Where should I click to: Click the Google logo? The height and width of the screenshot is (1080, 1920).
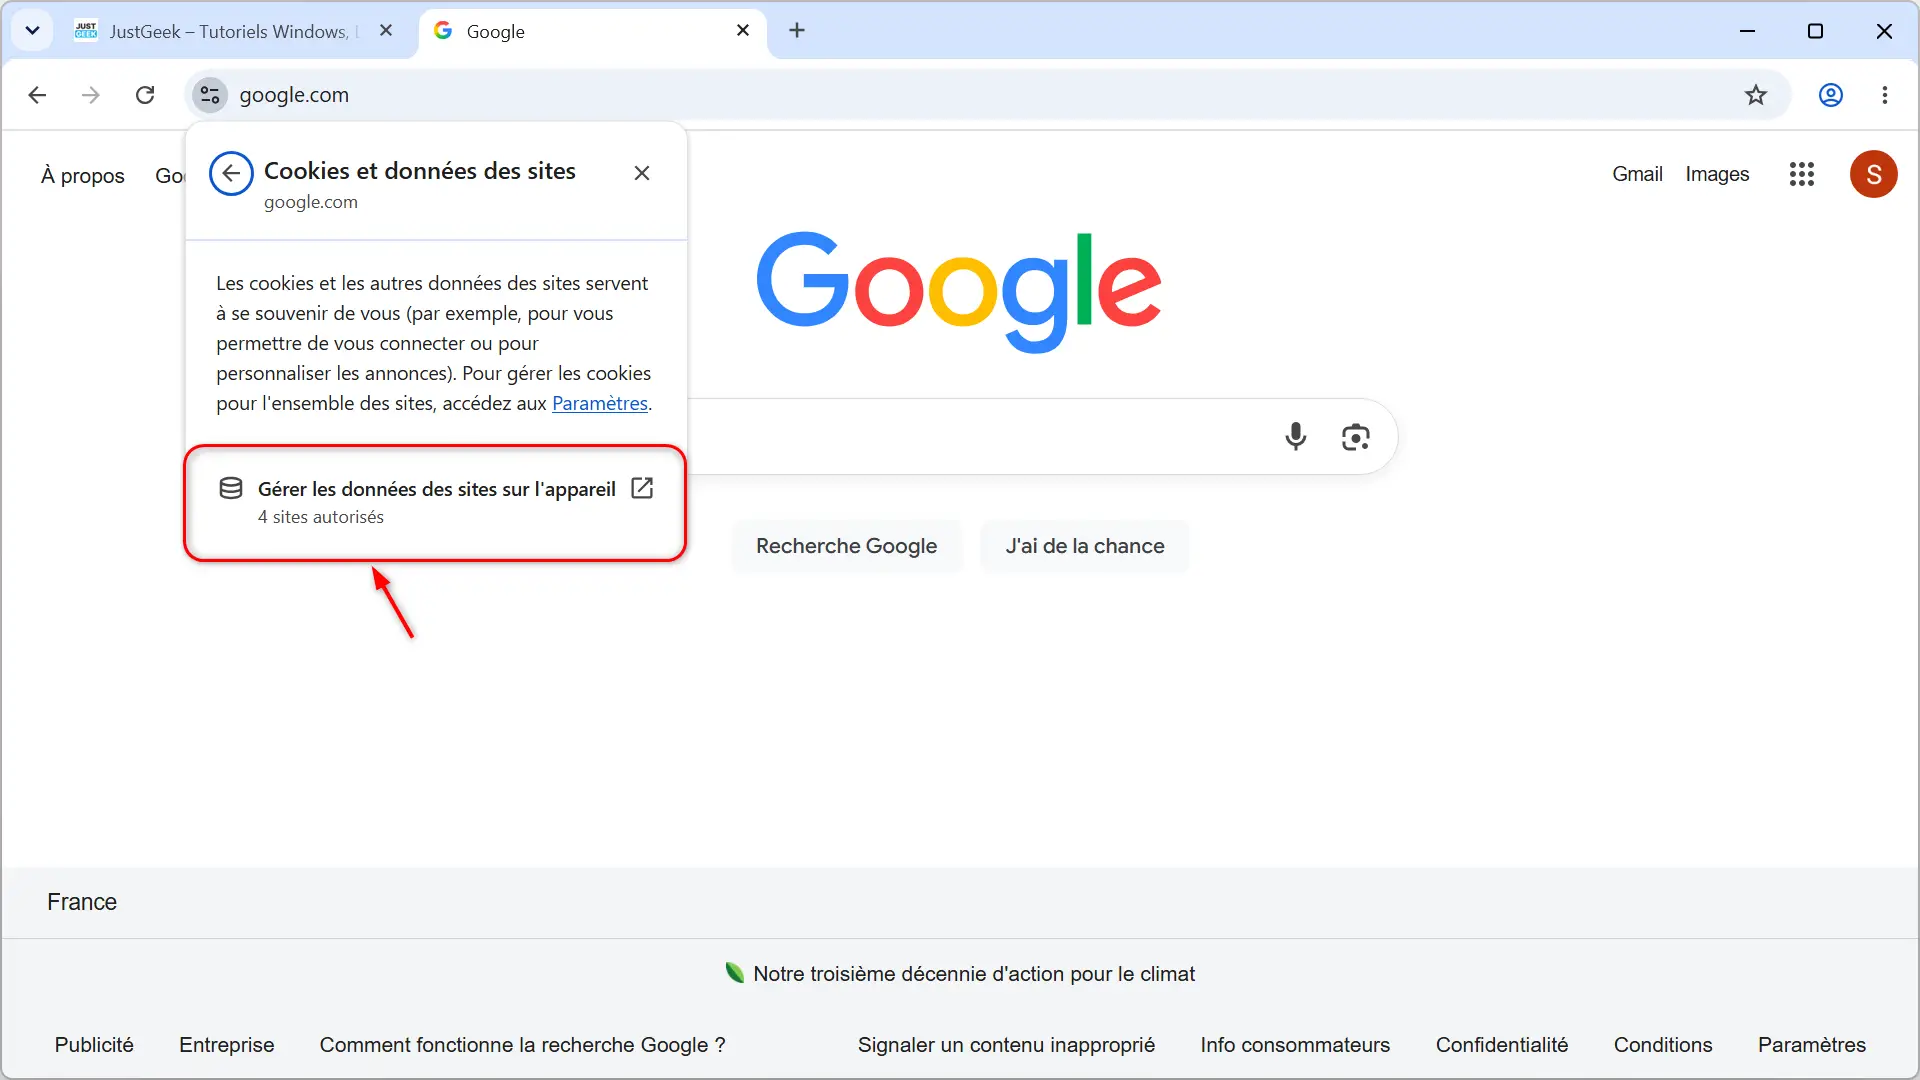[x=958, y=291]
